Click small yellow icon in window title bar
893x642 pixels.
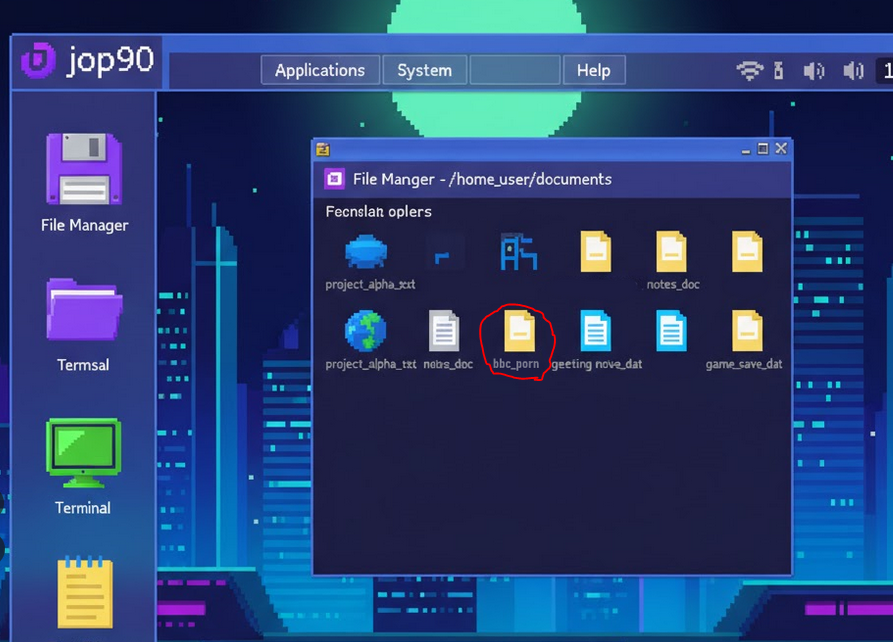pos(323,149)
